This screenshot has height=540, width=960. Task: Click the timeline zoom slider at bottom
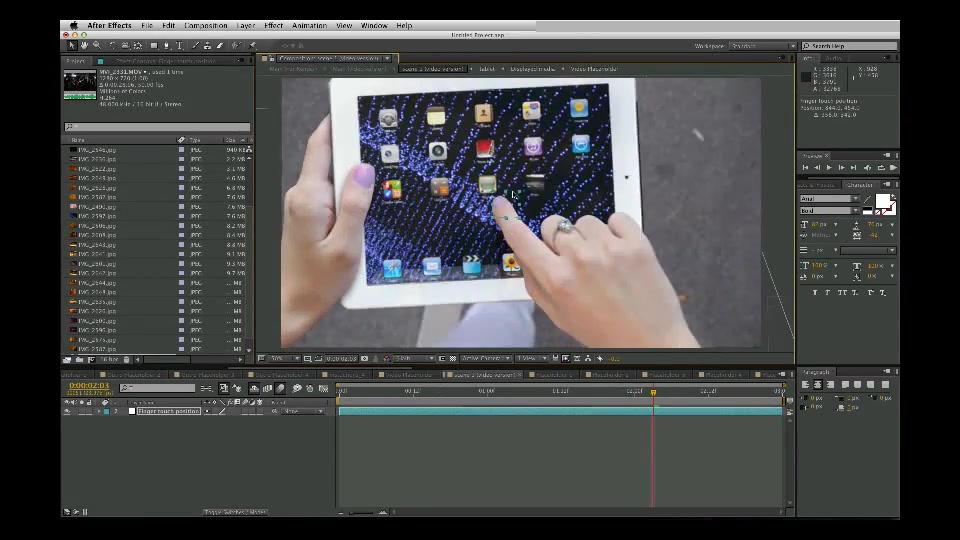[361, 512]
